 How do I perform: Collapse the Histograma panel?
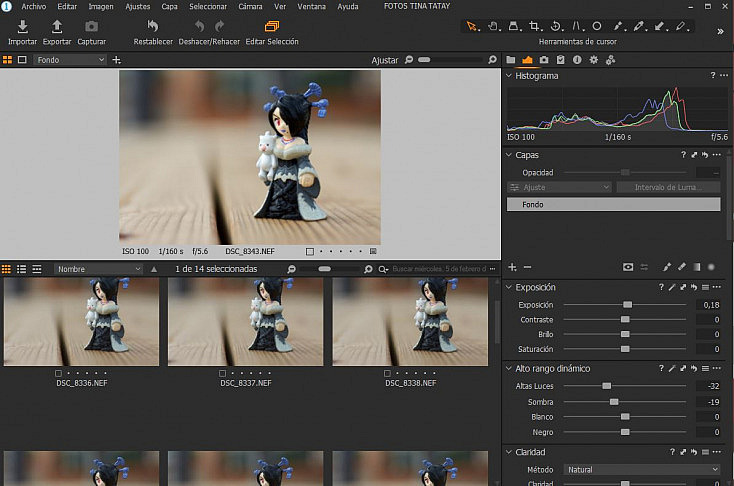[509, 75]
